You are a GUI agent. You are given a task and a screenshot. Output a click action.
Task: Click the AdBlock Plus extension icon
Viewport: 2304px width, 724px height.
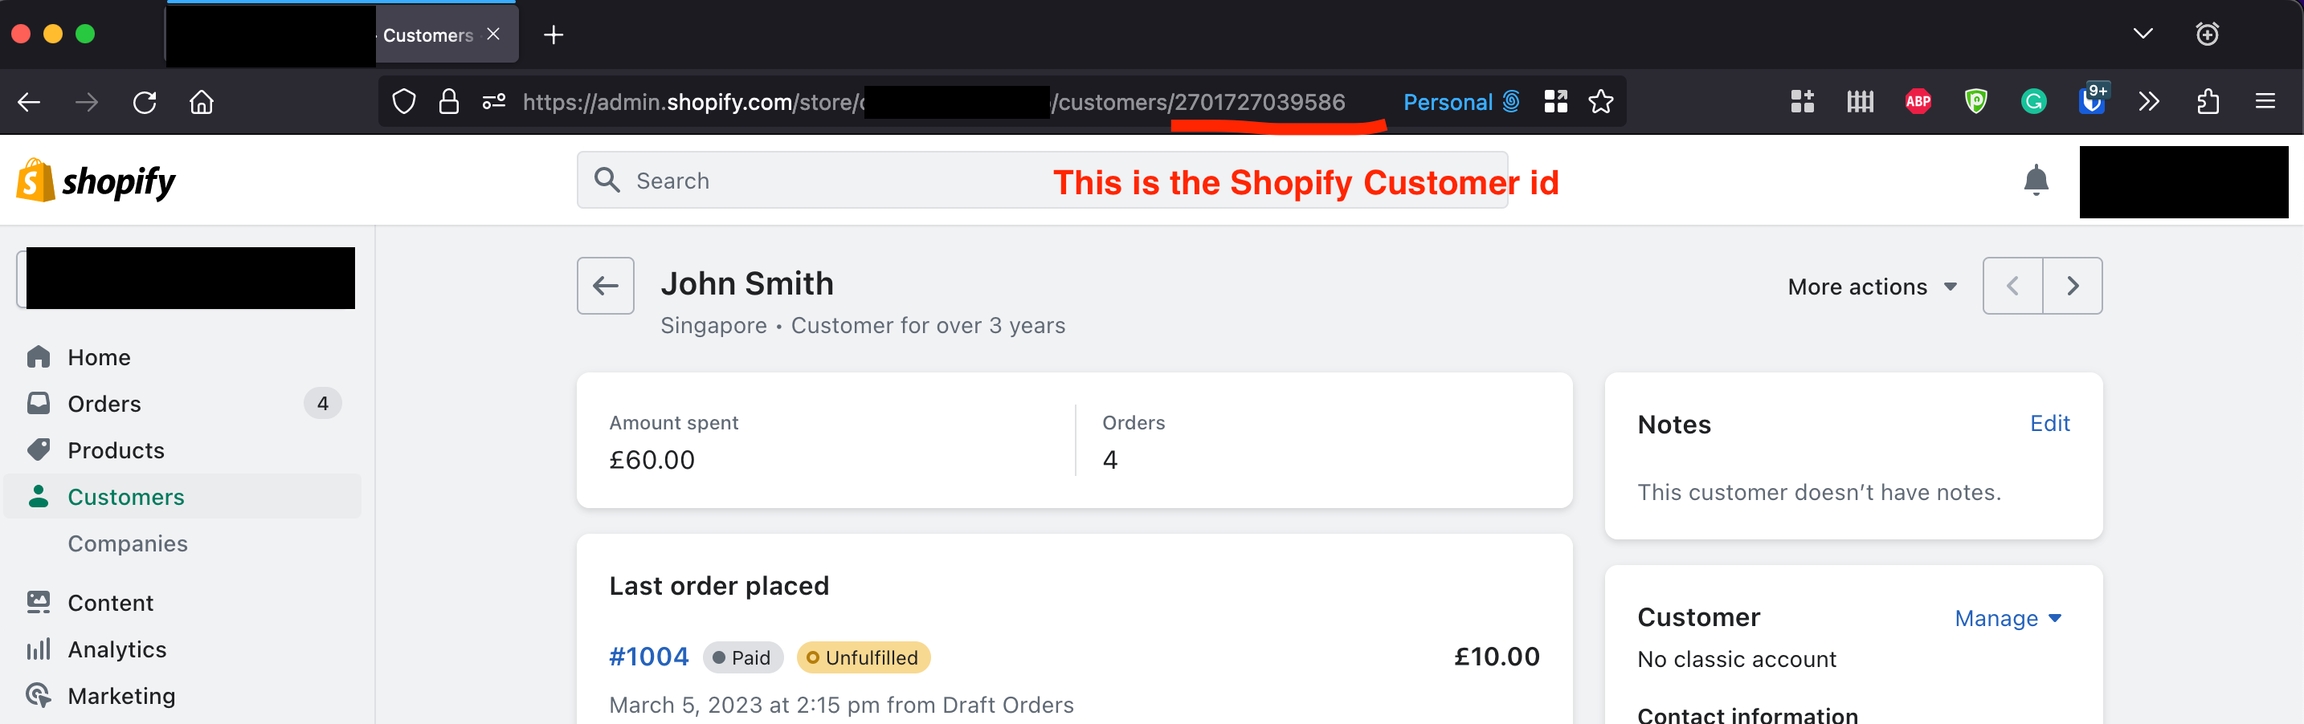click(1918, 102)
